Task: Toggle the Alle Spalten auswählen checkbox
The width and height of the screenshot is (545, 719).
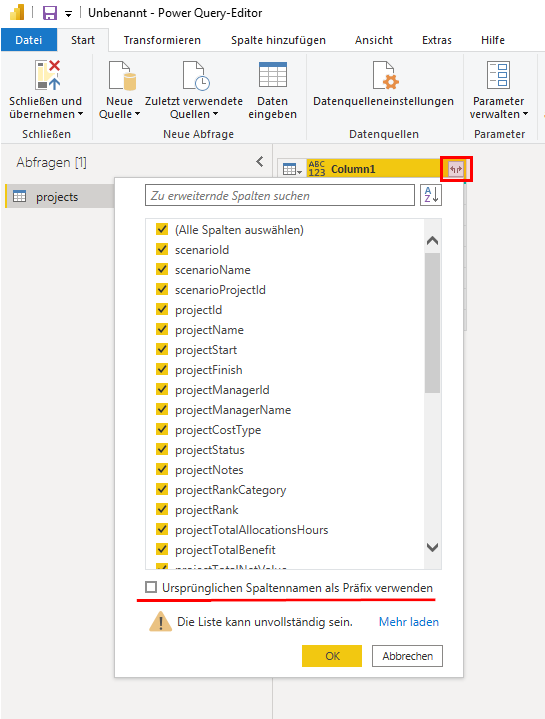Action: pyautogui.click(x=162, y=229)
